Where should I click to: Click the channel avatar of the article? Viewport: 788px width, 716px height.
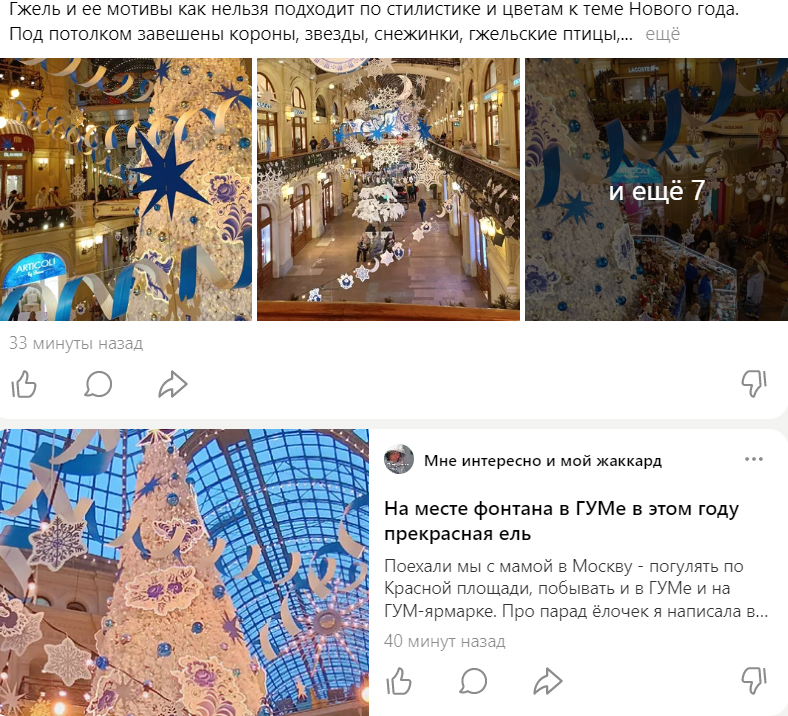[x=399, y=459]
